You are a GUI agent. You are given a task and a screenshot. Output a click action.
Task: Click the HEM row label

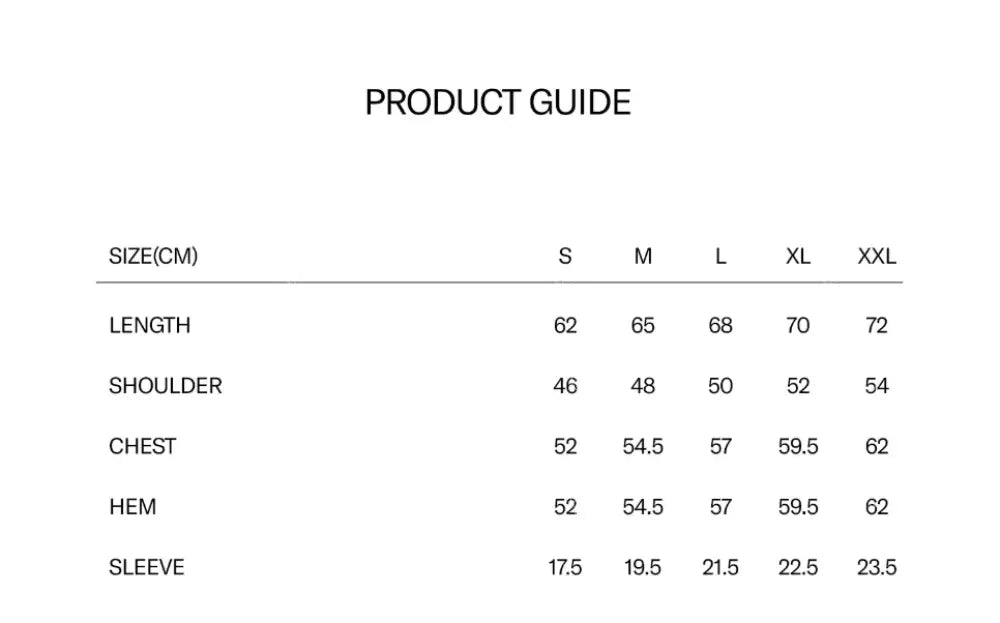tap(132, 507)
